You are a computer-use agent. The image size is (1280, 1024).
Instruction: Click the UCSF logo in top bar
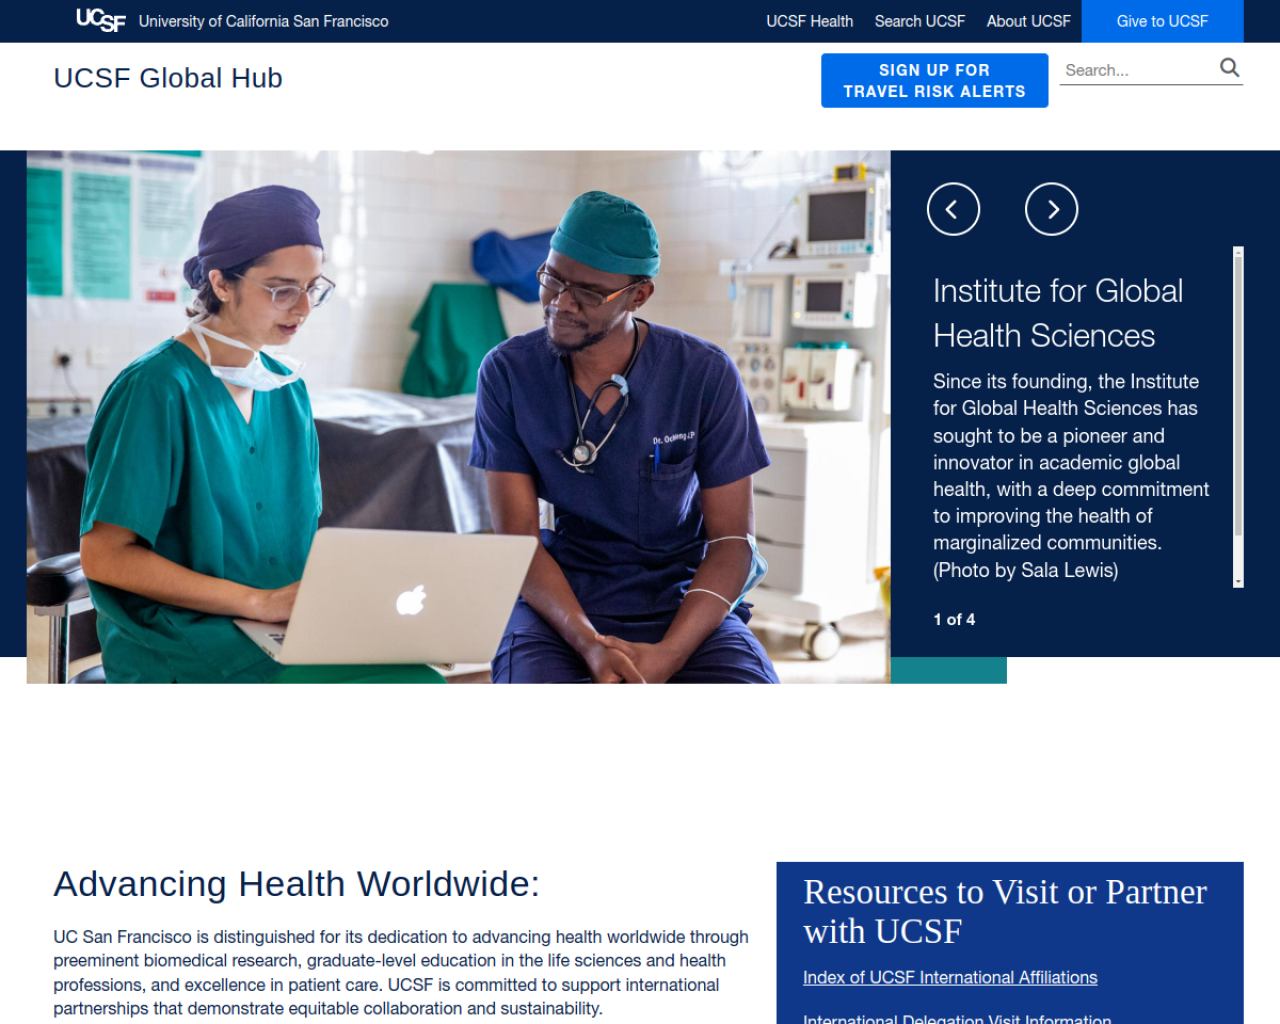[101, 20]
